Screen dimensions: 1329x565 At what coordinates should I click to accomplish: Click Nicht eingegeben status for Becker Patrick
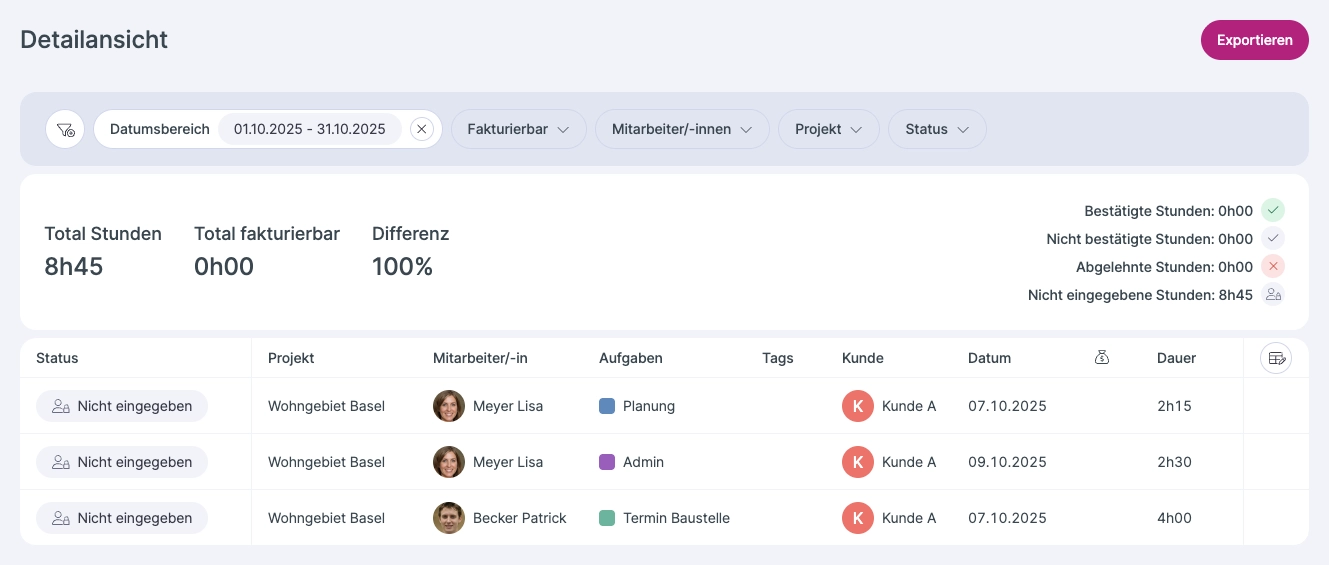pyautogui.click(x=122, y=518)
